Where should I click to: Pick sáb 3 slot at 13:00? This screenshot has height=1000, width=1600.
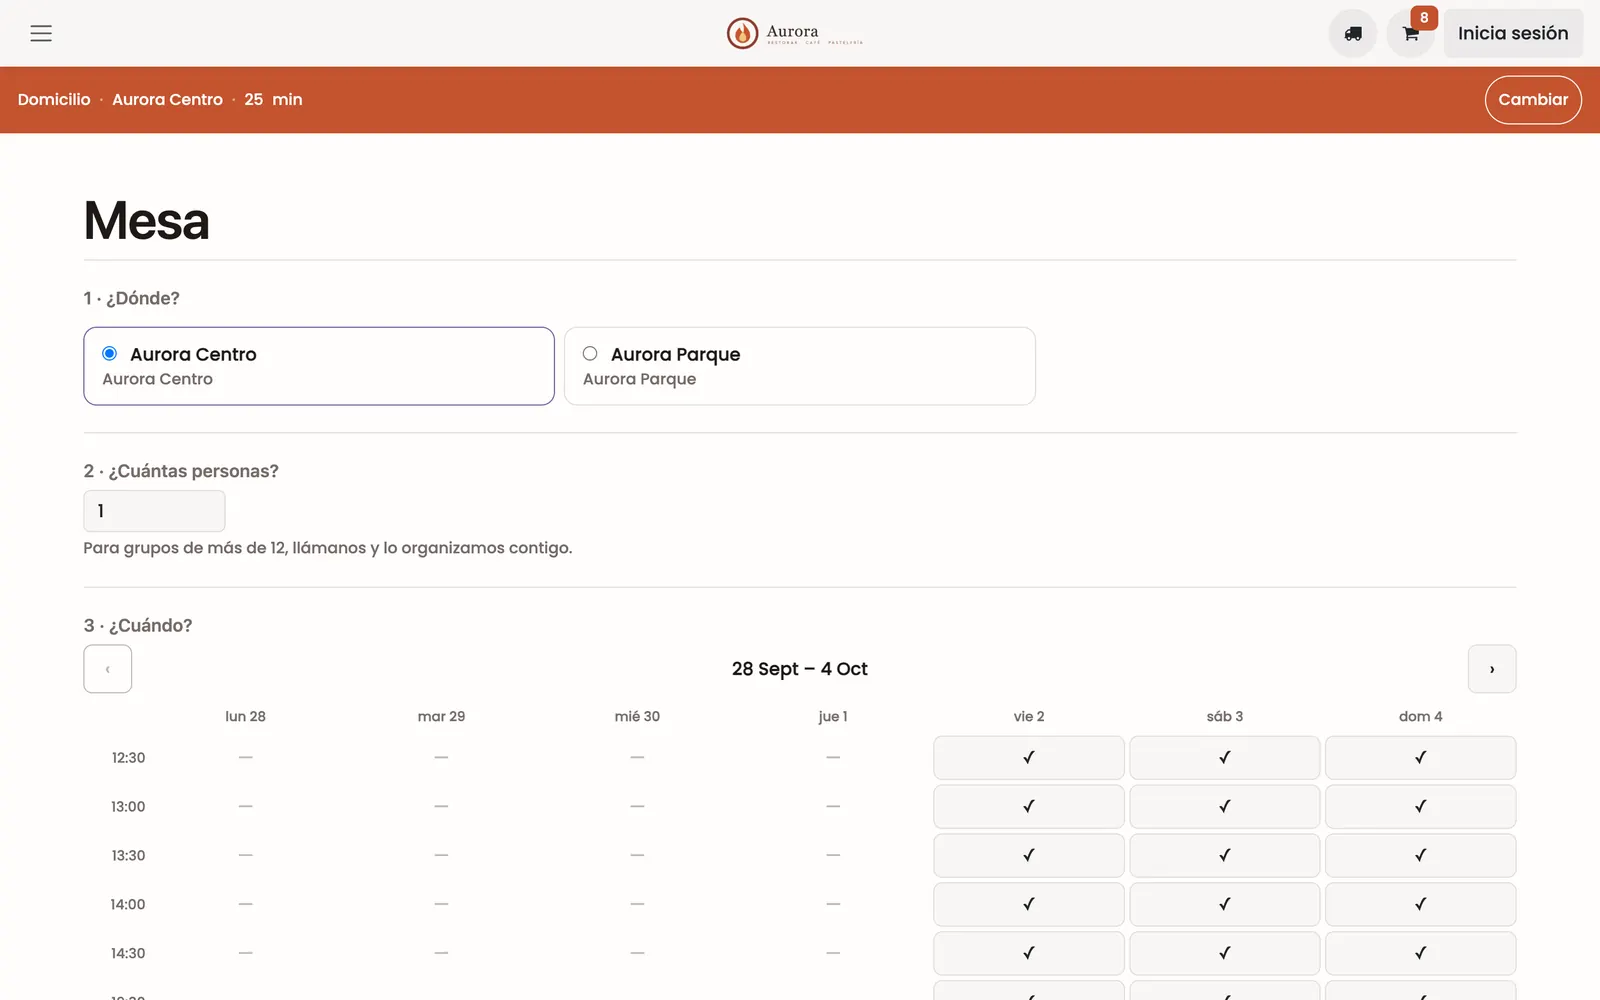coord(1225,807)
